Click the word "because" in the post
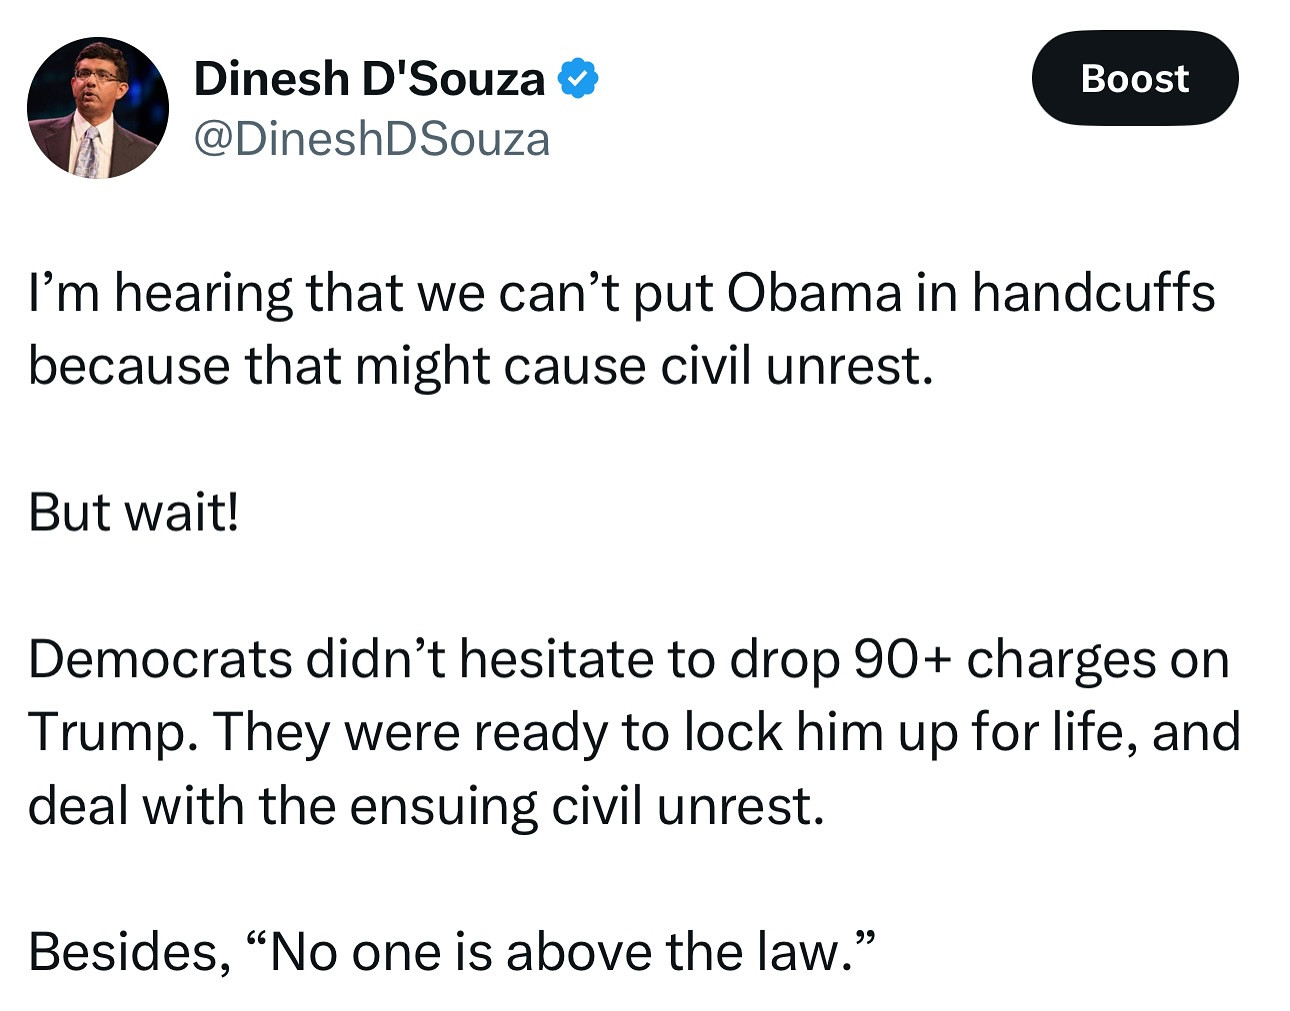Screen dimensions: 1290x1011 (x=128, y=366)
